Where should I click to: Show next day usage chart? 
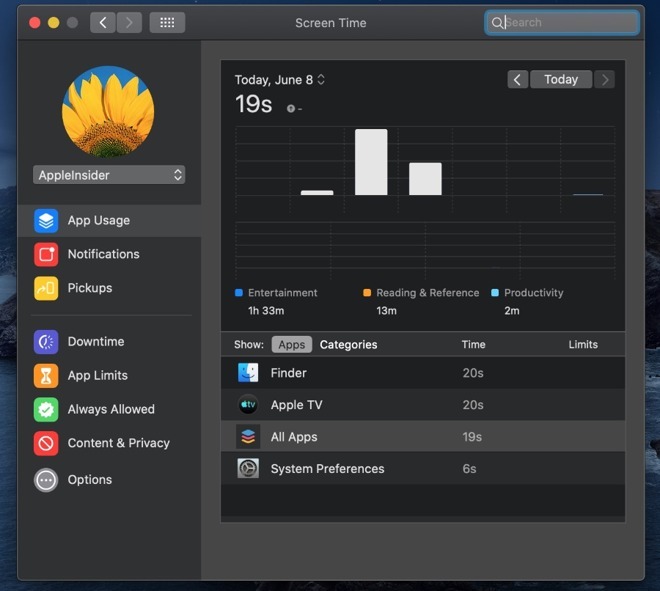coord(604,80)
